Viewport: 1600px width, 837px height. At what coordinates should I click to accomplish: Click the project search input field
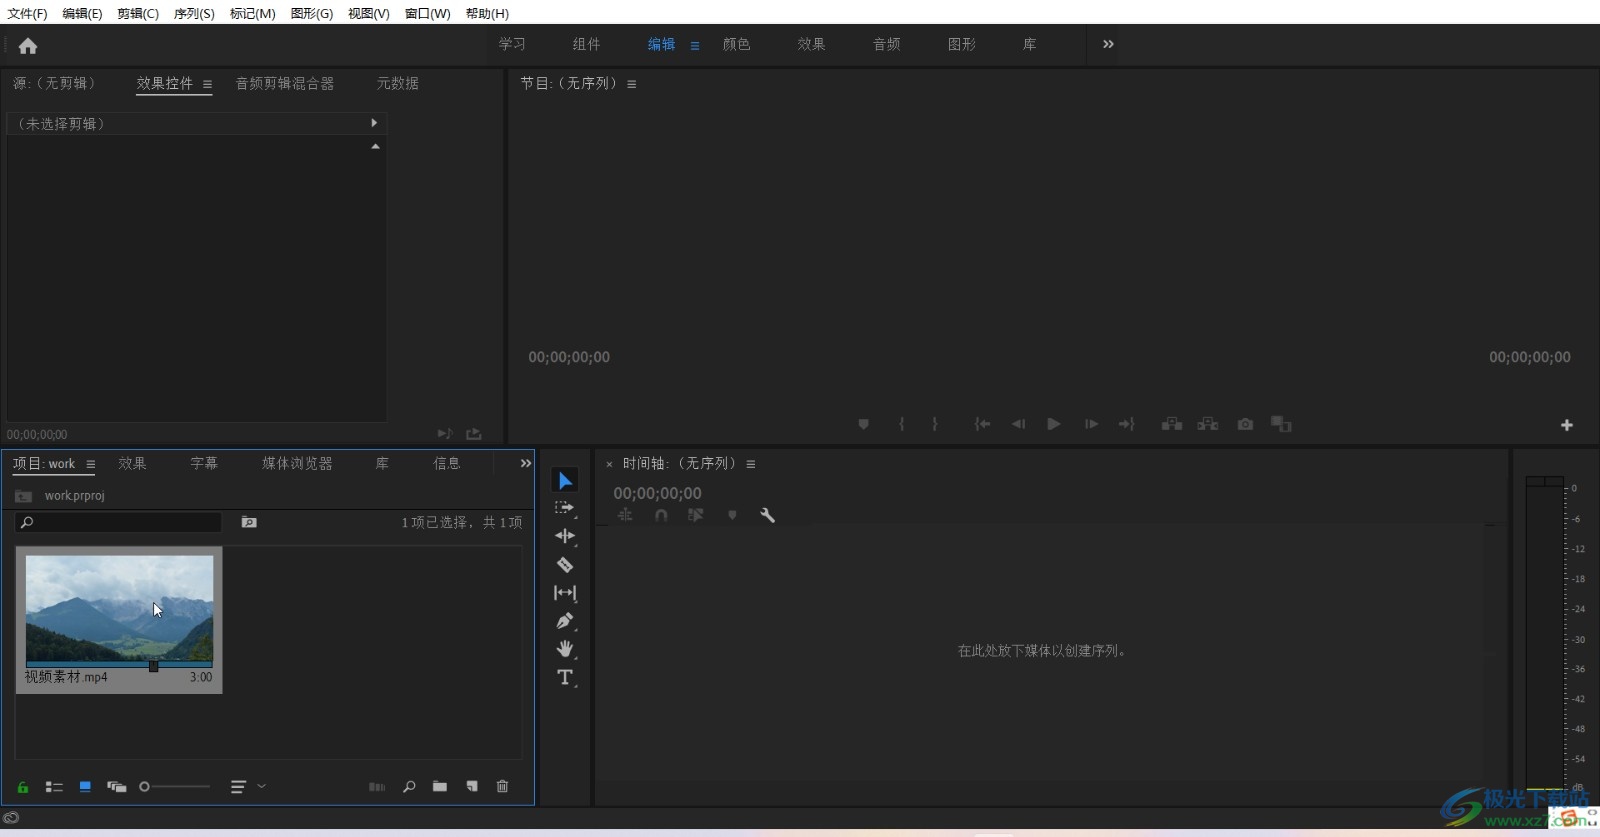pyautogui.click(x=118, y=522)
